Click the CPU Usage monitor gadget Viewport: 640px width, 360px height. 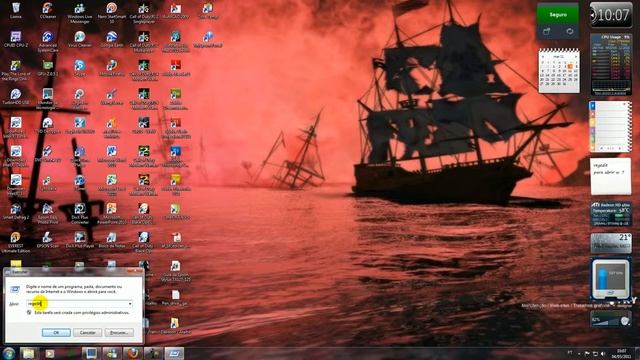pos(611,64)
